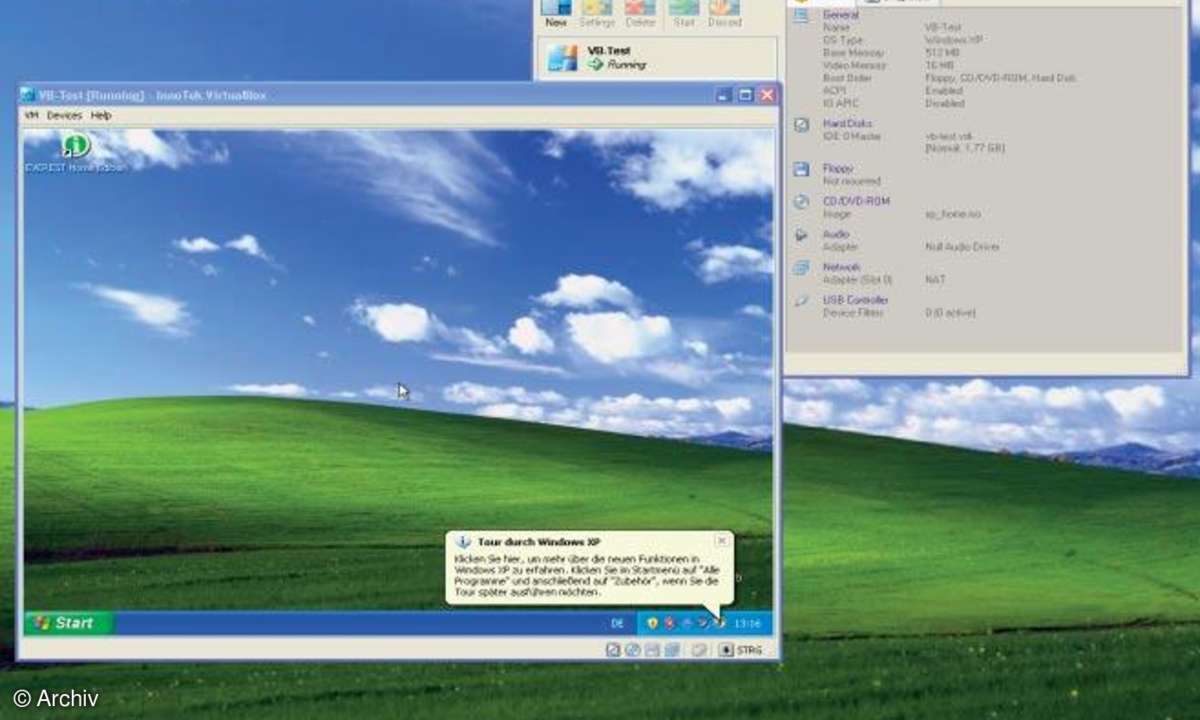Click the Audio section icon
This screenshot has height=720, width=1200.
pos(801,235)
